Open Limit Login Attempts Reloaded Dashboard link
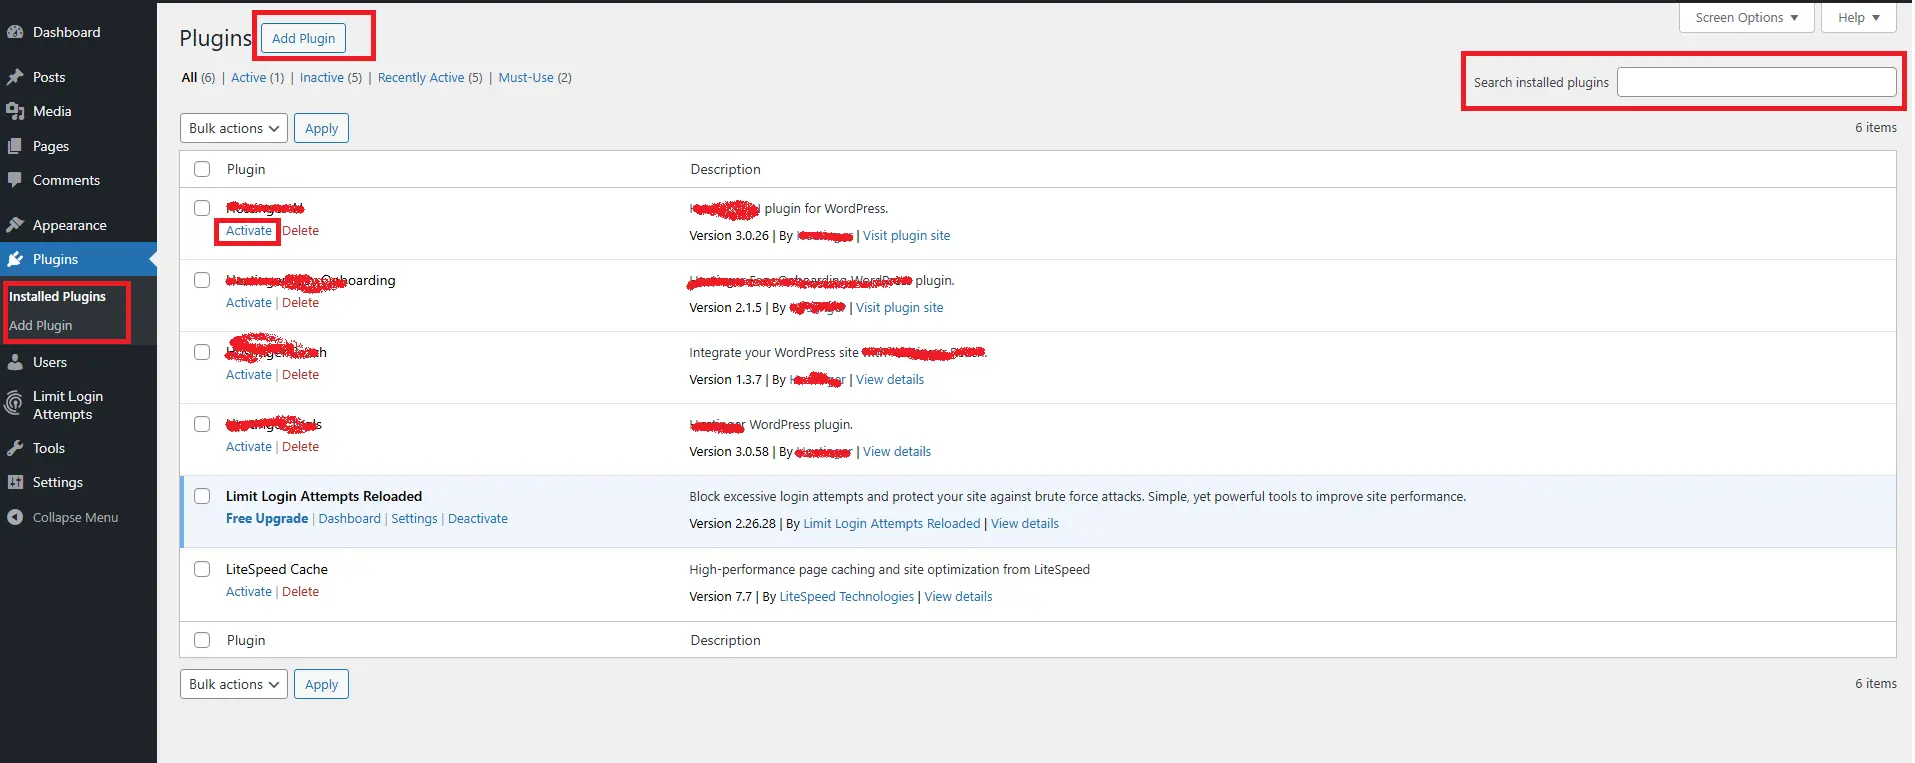Image resolution: width=1915 pixels, height=763 pixels. click(x=349, y=518)
